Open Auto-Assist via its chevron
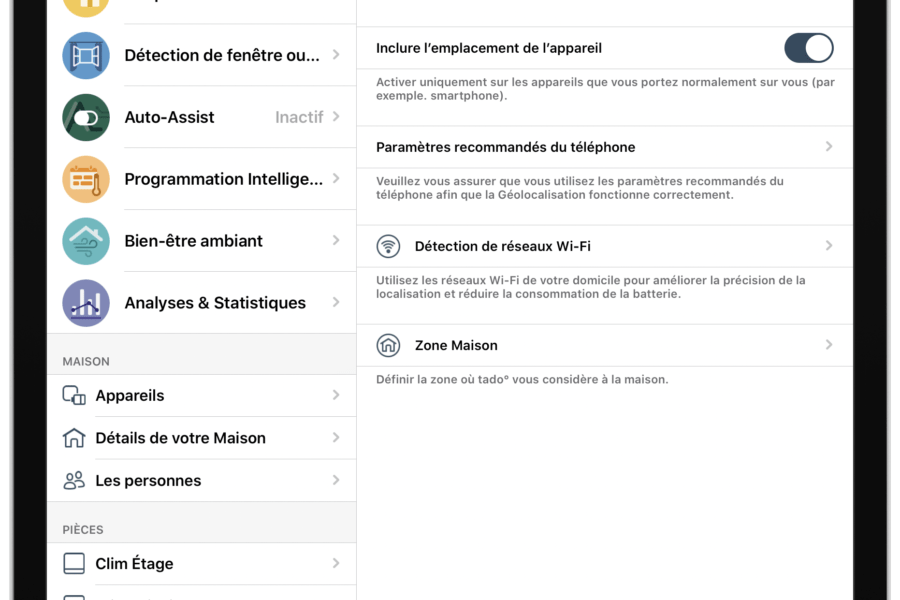The image size is (900, 600). (336, 117)
